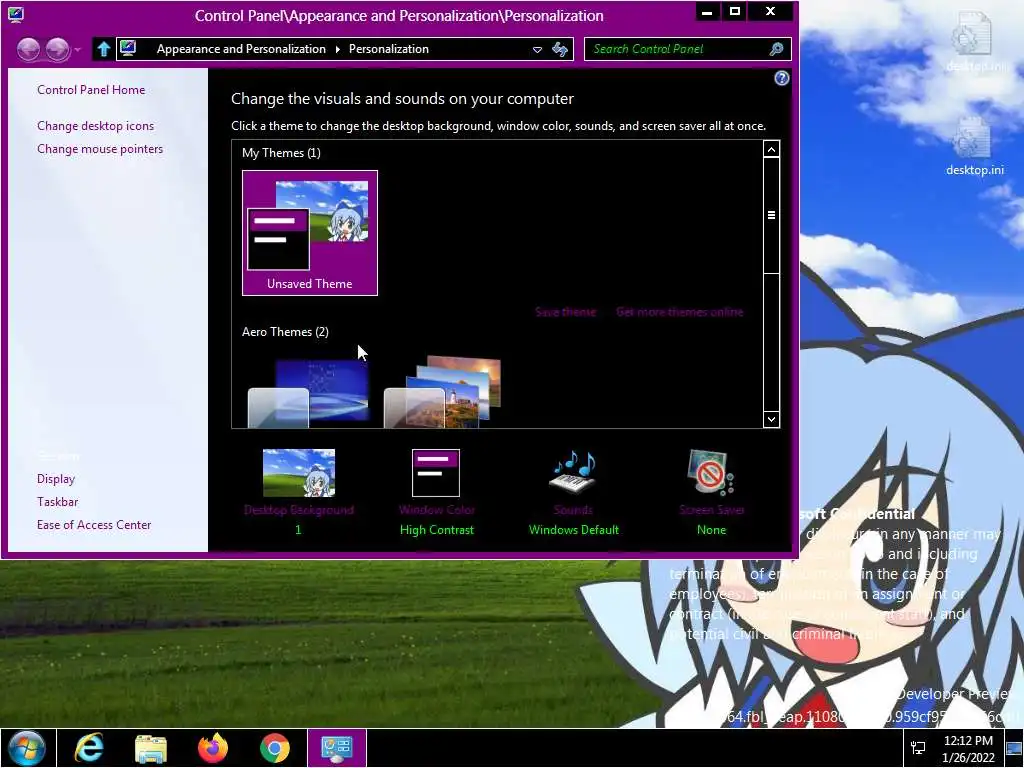The width and height of the screenshot is (1024, 768).
Task: Click the High Contrast label
Action: point(437,530)
